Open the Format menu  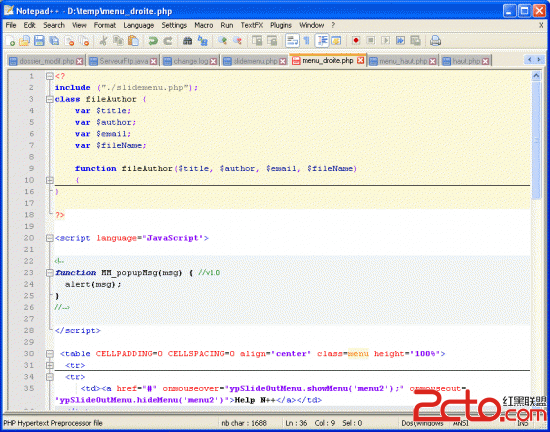tap(105, 25)
